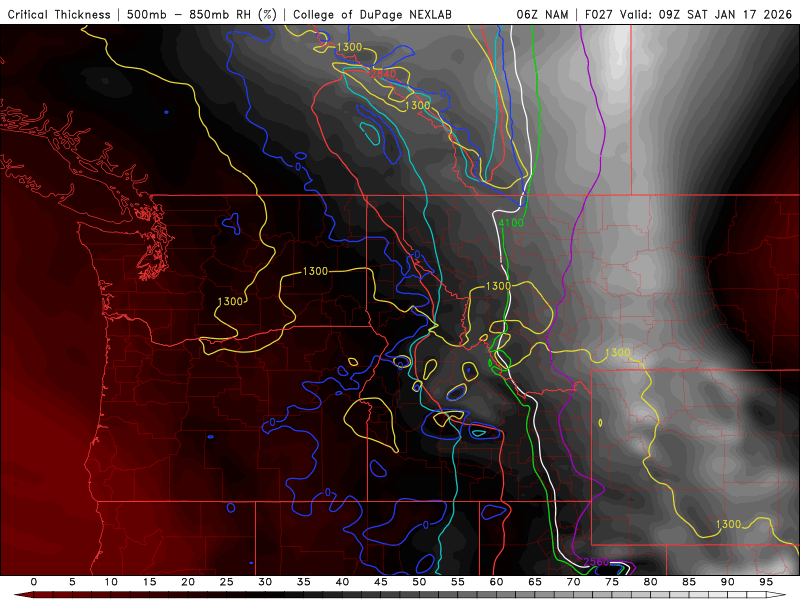Click the "90" tick label on the color scale

(x=728, y=582)
